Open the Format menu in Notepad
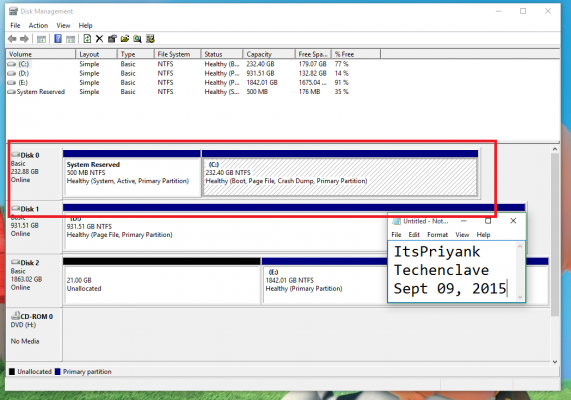Viewport: 571px width, 400px height. 437,235
